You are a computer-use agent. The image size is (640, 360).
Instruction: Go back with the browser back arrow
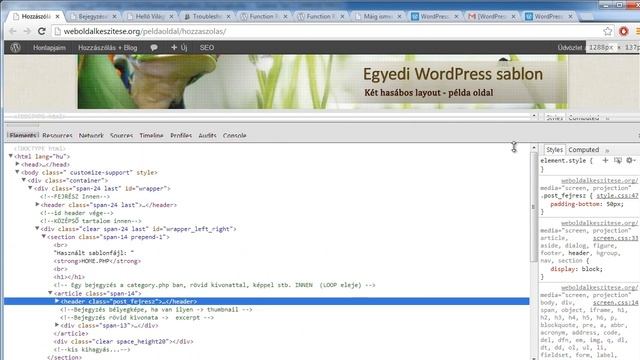tap(13, 31)
